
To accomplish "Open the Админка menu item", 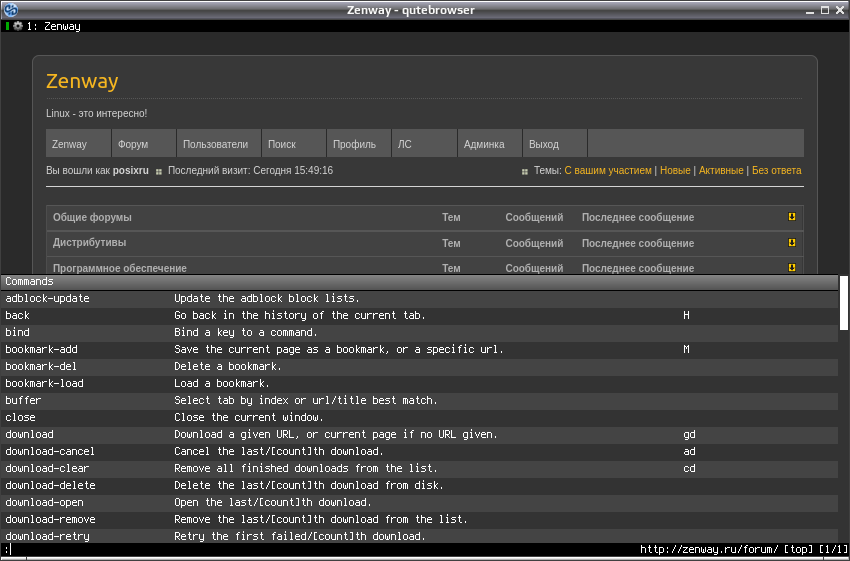I will [x=490, y=144].
